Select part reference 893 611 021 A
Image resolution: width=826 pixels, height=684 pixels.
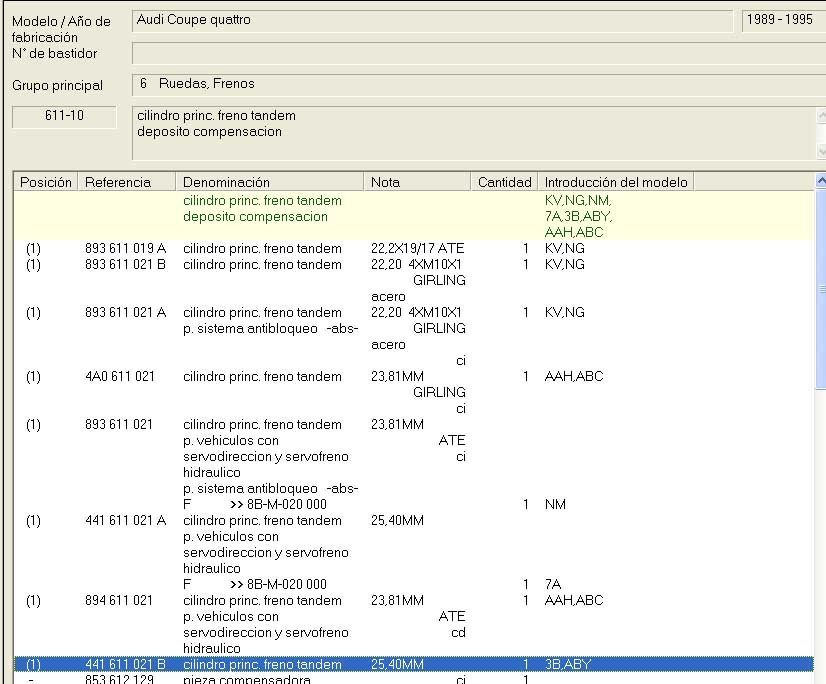(x=125, y=312)
